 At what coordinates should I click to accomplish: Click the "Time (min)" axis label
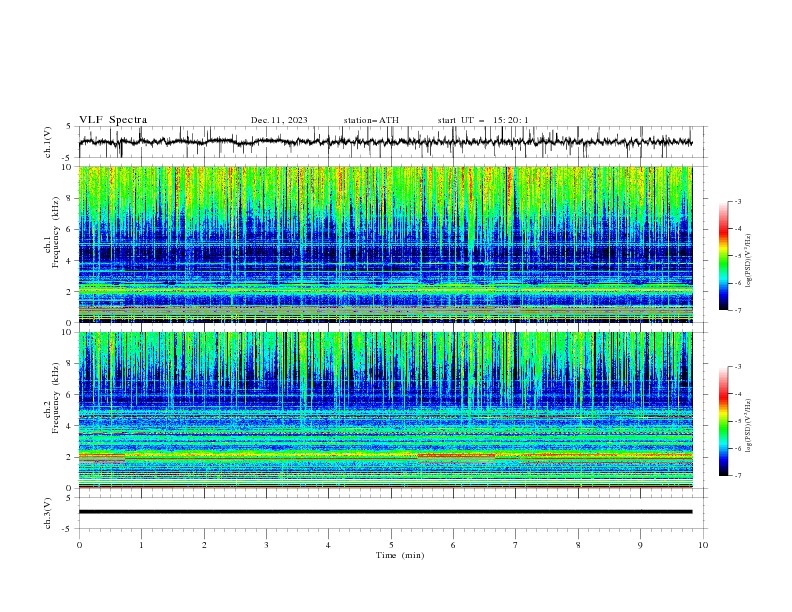tap(400, 555)
